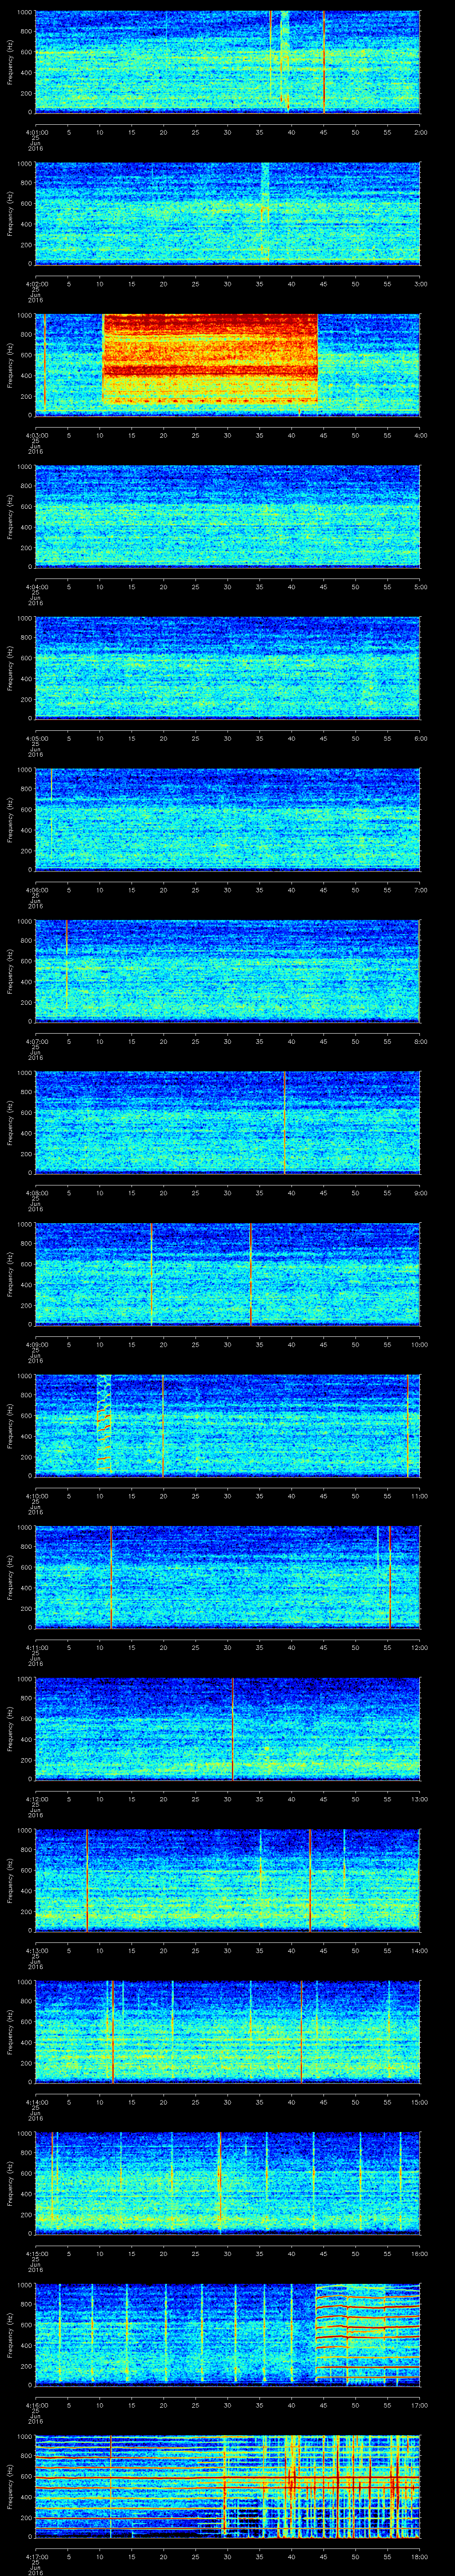Select the spectrogram panel starting at 4:15:00
The image size is (455, 2576).
(x=227, y=2183)
